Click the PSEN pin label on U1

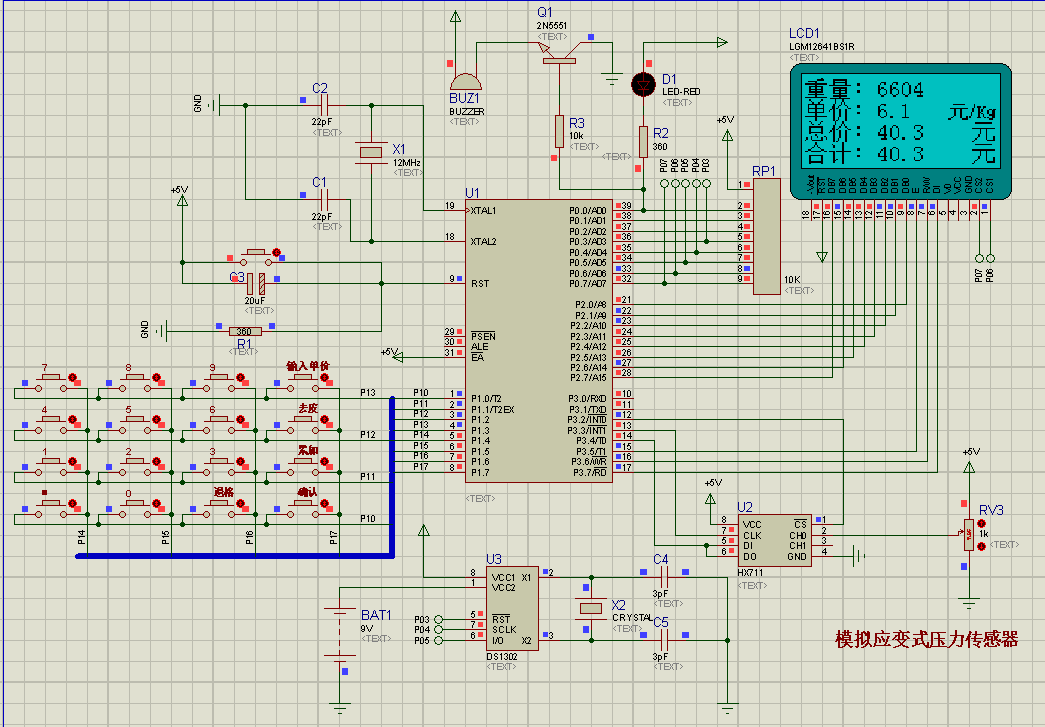[x=483, y=337]
